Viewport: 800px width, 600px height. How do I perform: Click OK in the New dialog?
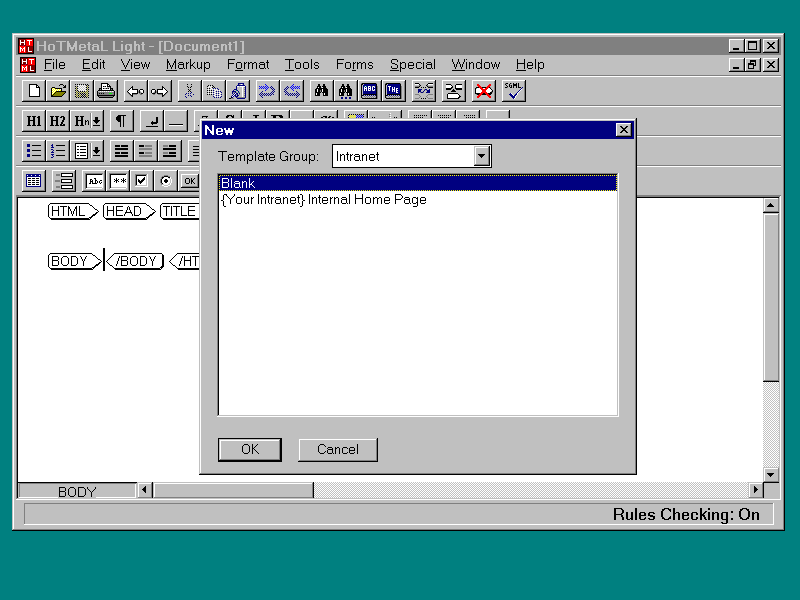[250, 449]
